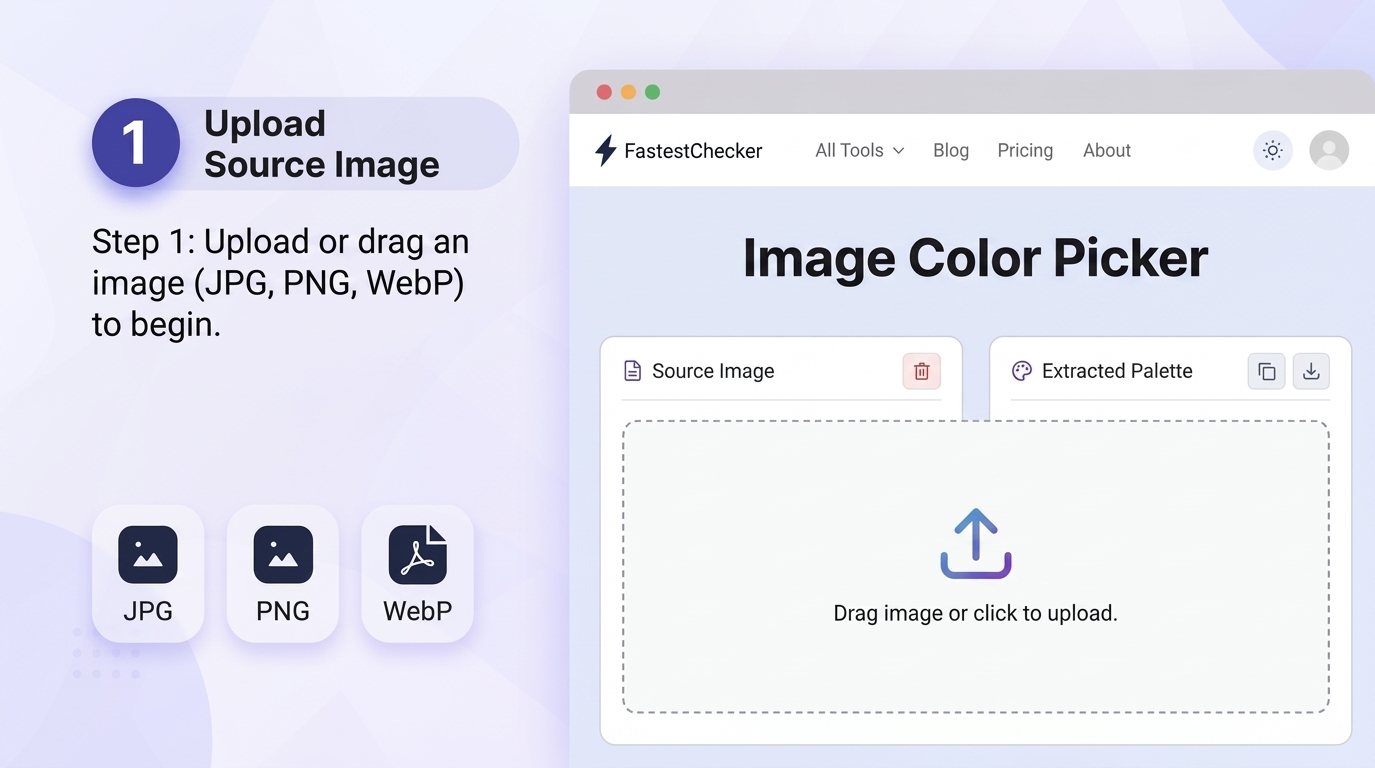Select the WebP format tile
This screenshot has height=768, width=1375.
pyautogui.click(x=417, y=573)
